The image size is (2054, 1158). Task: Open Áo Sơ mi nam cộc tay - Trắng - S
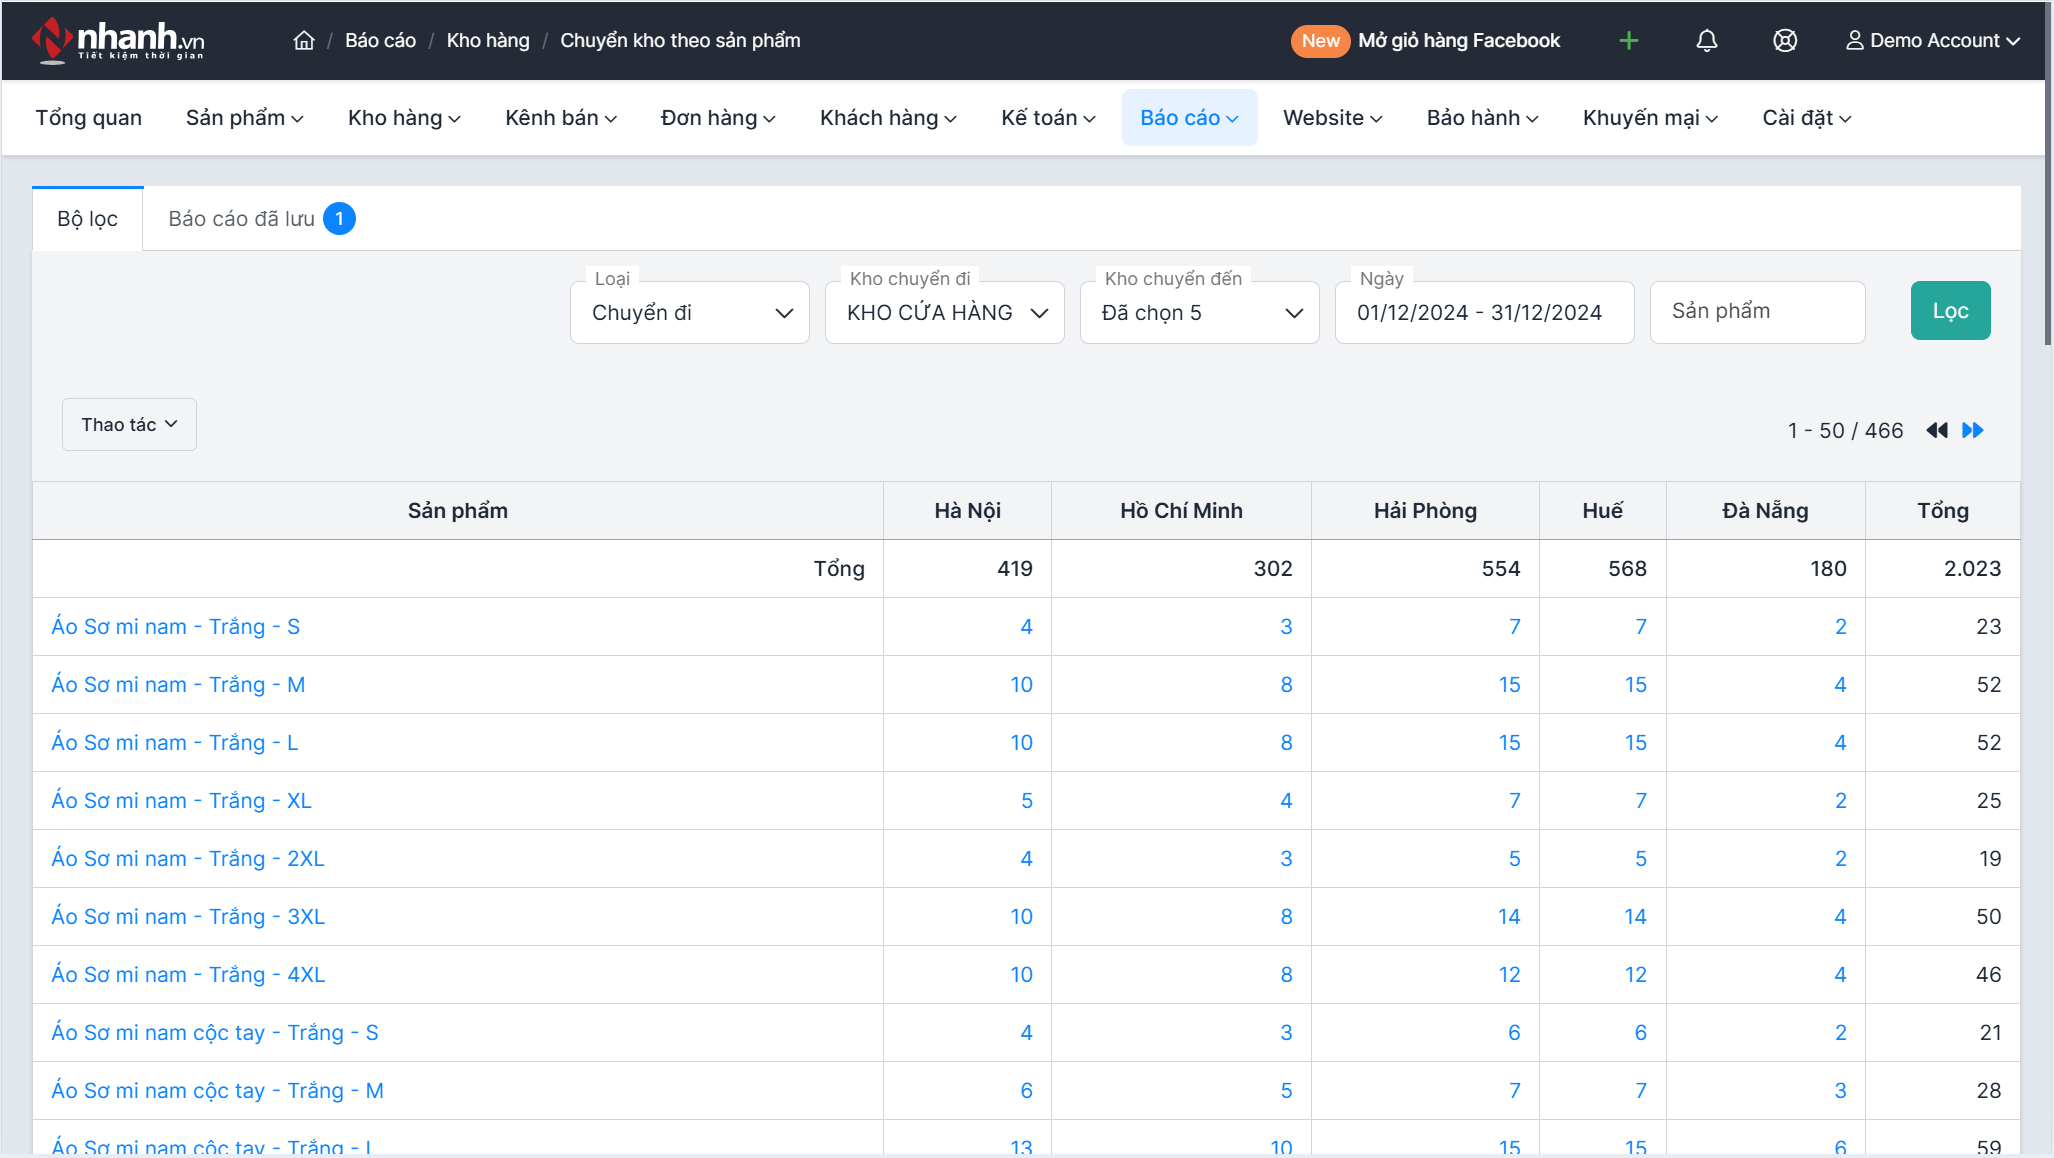point(215,1033)
